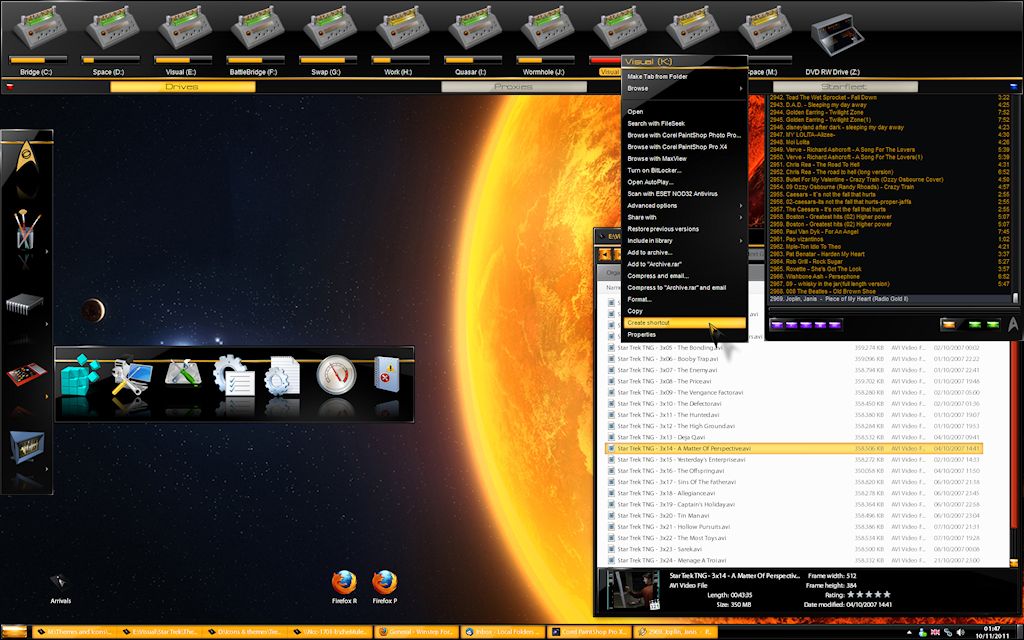The width and height of the screenshot is (1024, 640).
Task: Switch to the Proxies tab
Action: (x=513, y=87)
